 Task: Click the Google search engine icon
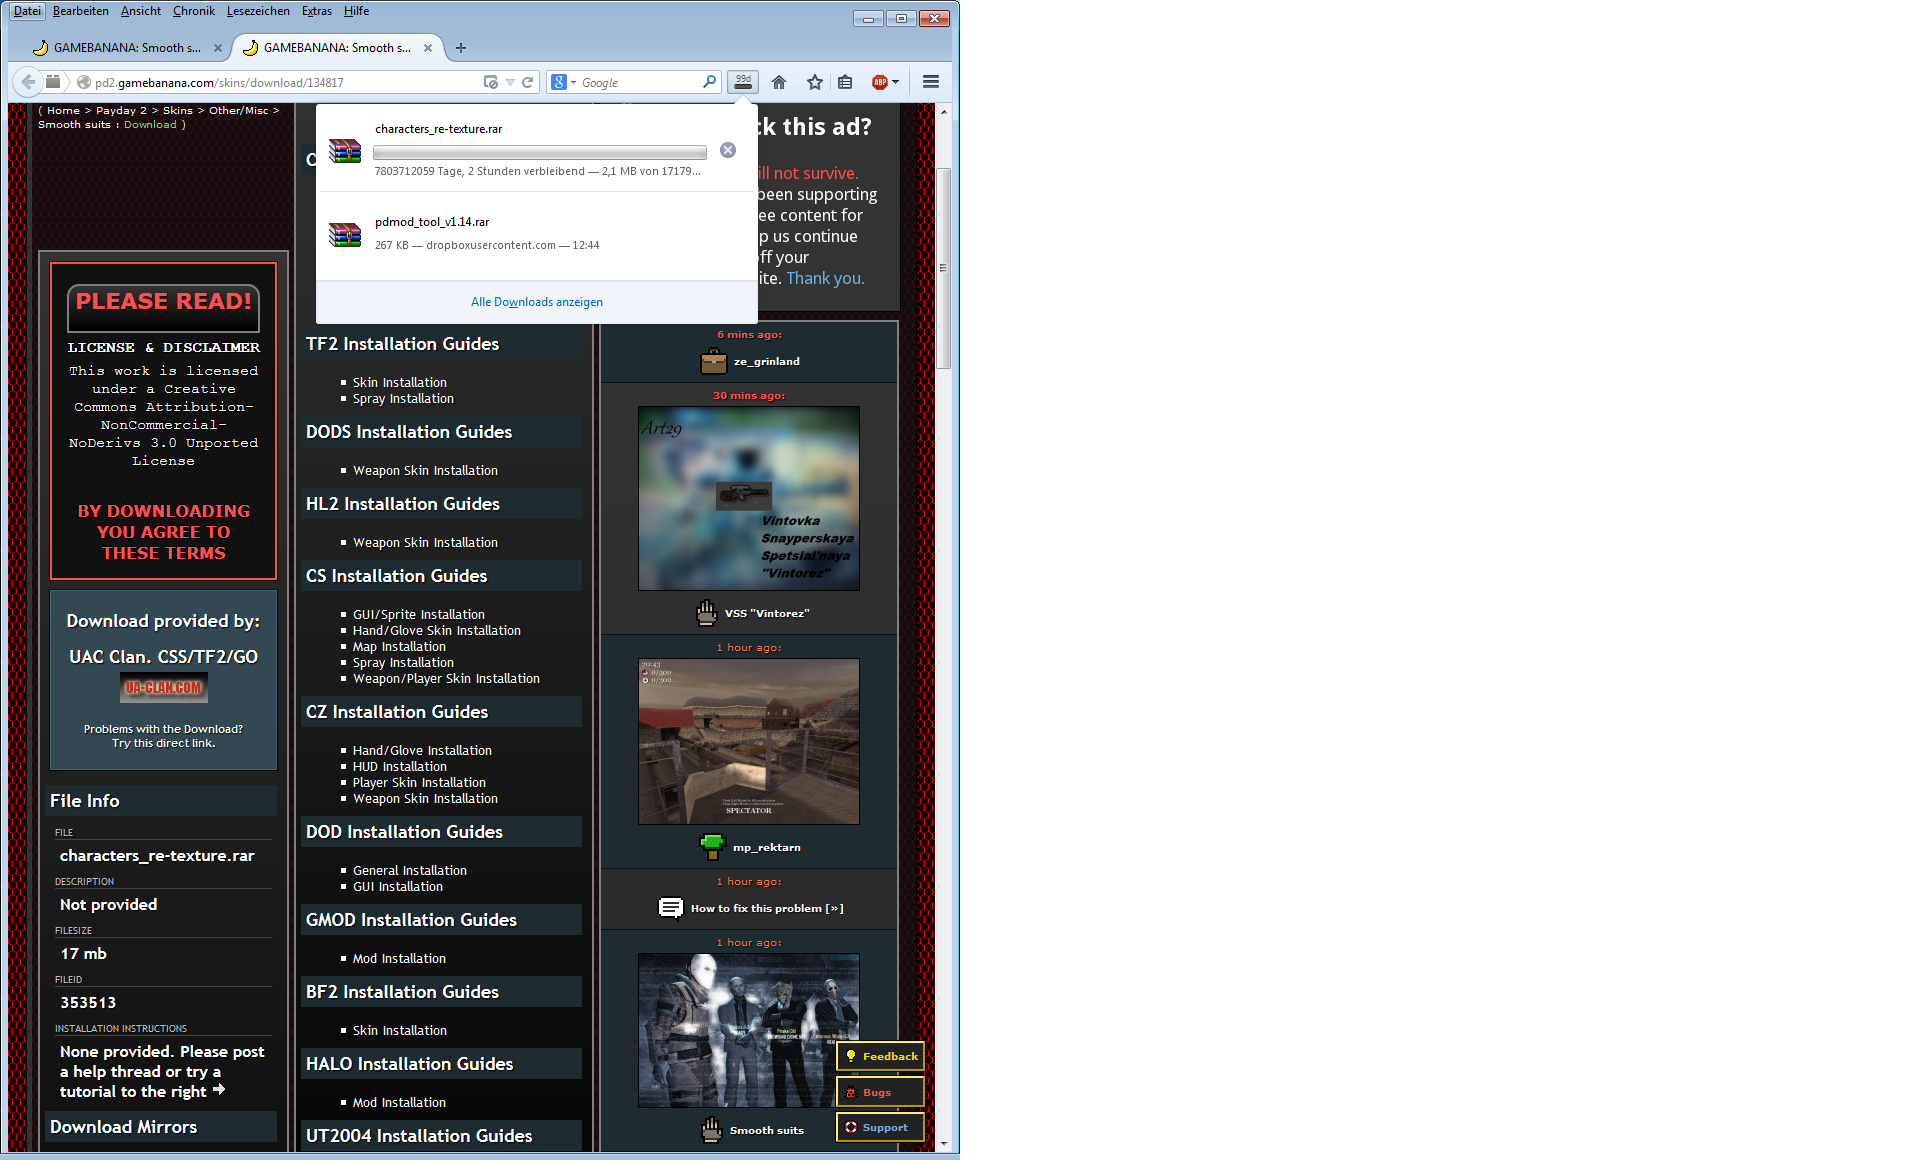pos(559,82)
